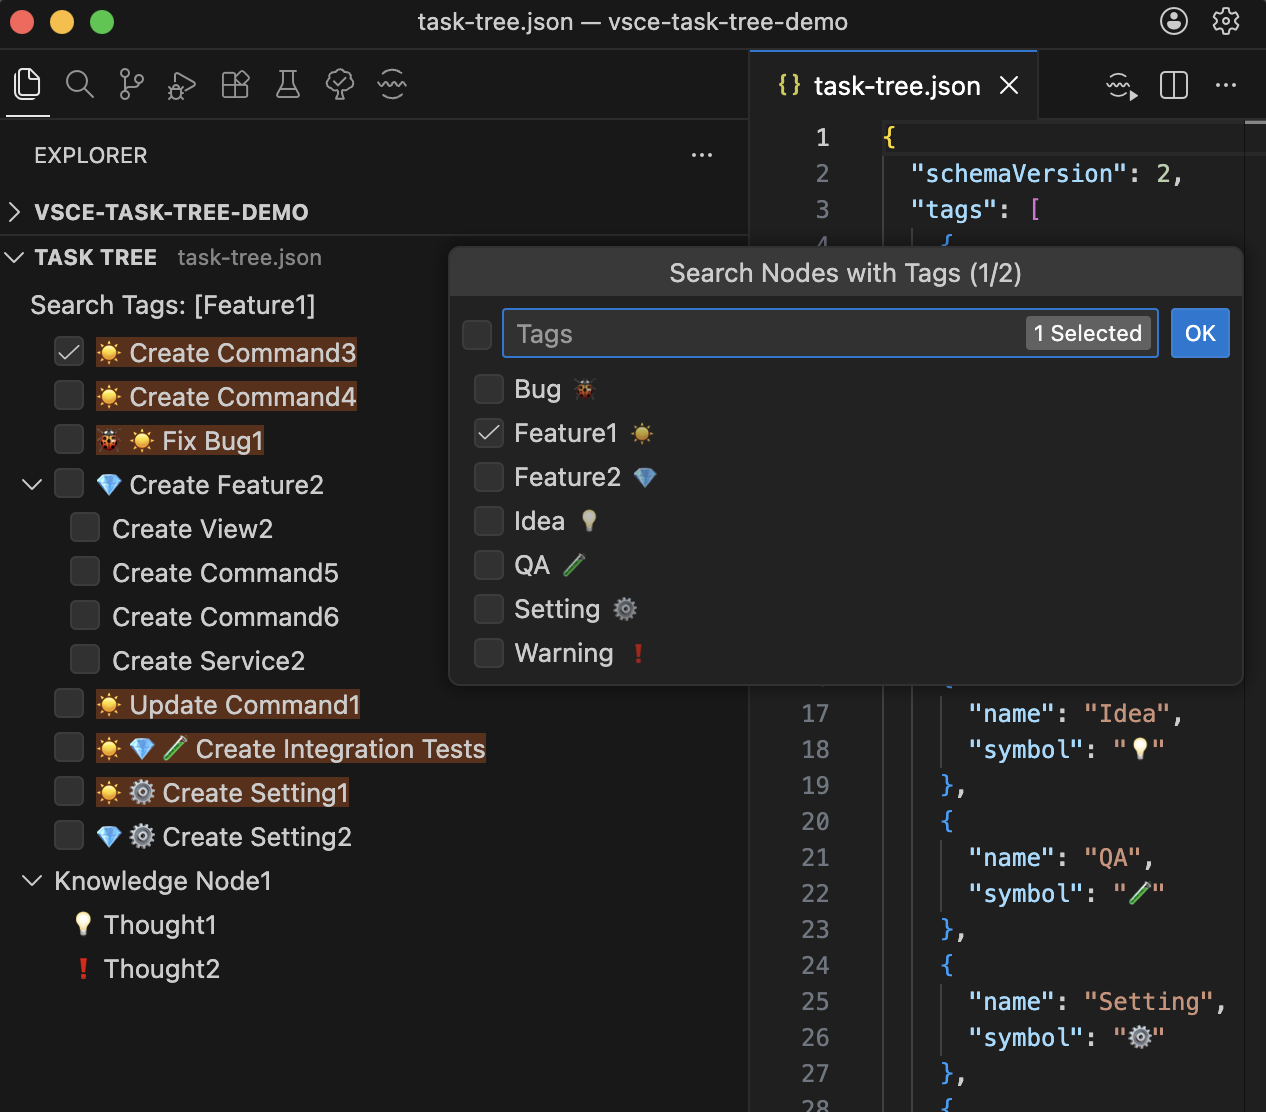Check the Bug tag checkbox
Image resolution: width=1266 pixels, height=1112 pixels.
(x=489, y=389)
